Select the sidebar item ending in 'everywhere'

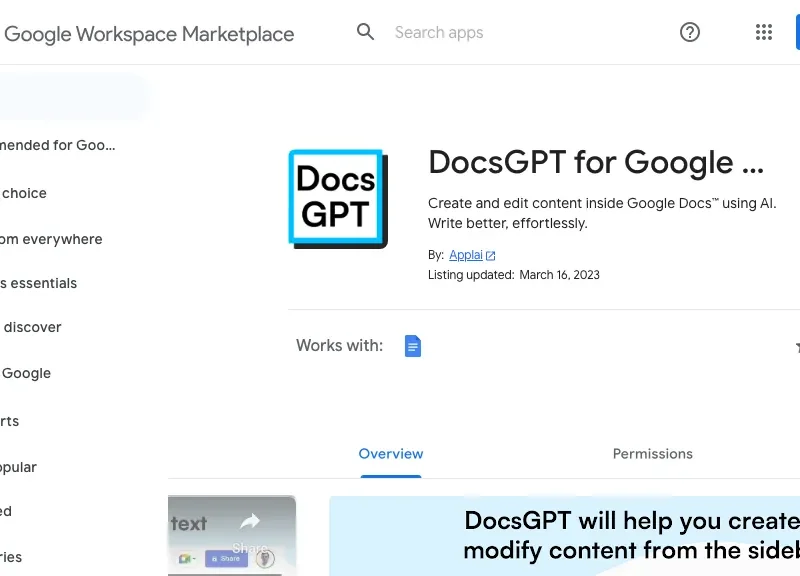click(51, 239)
